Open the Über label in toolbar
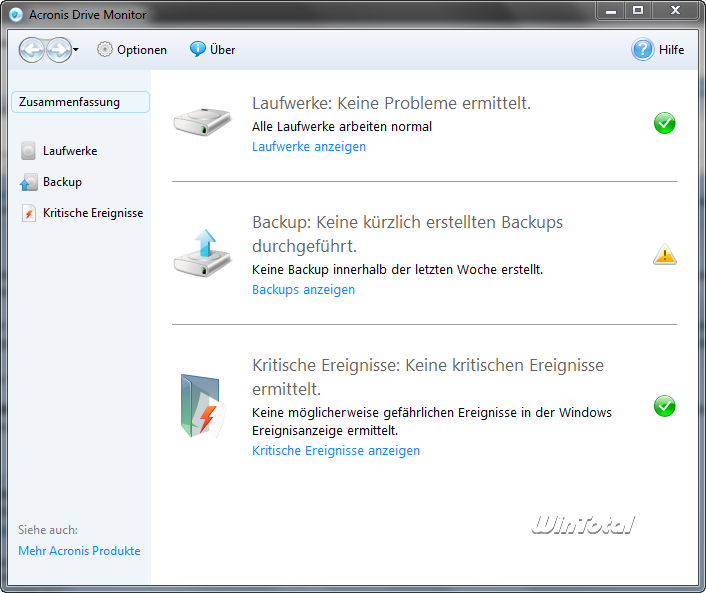This screenshot has height=593, width=706. click(x=222, y=50)
